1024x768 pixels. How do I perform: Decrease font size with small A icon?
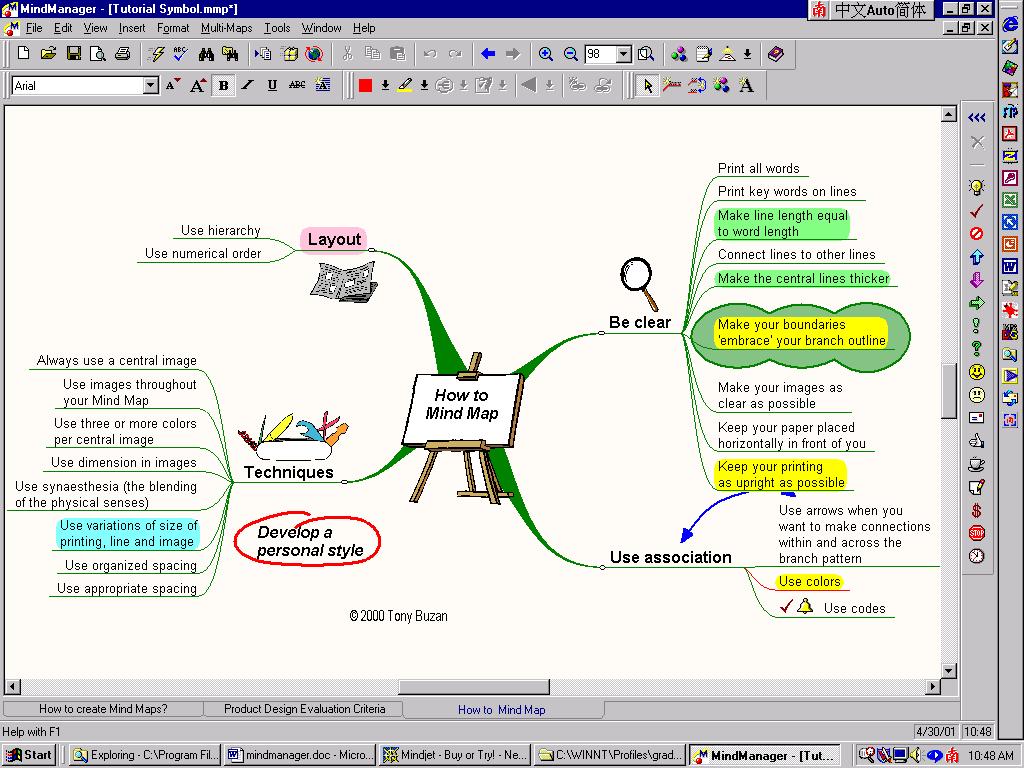click(x=173, y=85)
